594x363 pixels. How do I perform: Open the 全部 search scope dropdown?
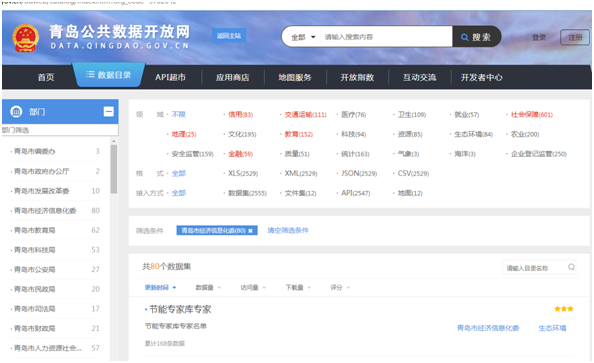click(303, 37)
